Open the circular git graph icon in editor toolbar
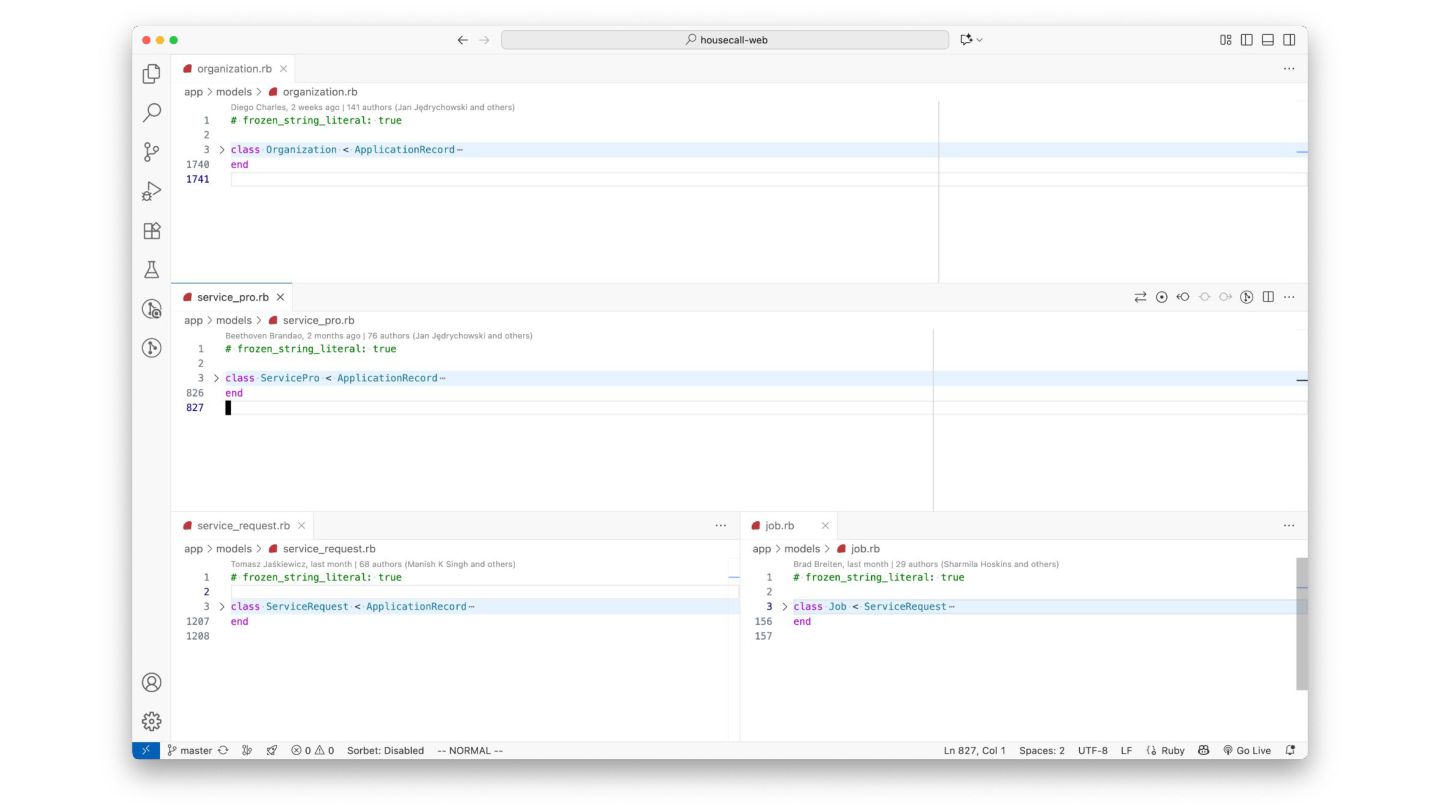The height and width of the screenshot is (810, 1440). tap(1247, 297)
